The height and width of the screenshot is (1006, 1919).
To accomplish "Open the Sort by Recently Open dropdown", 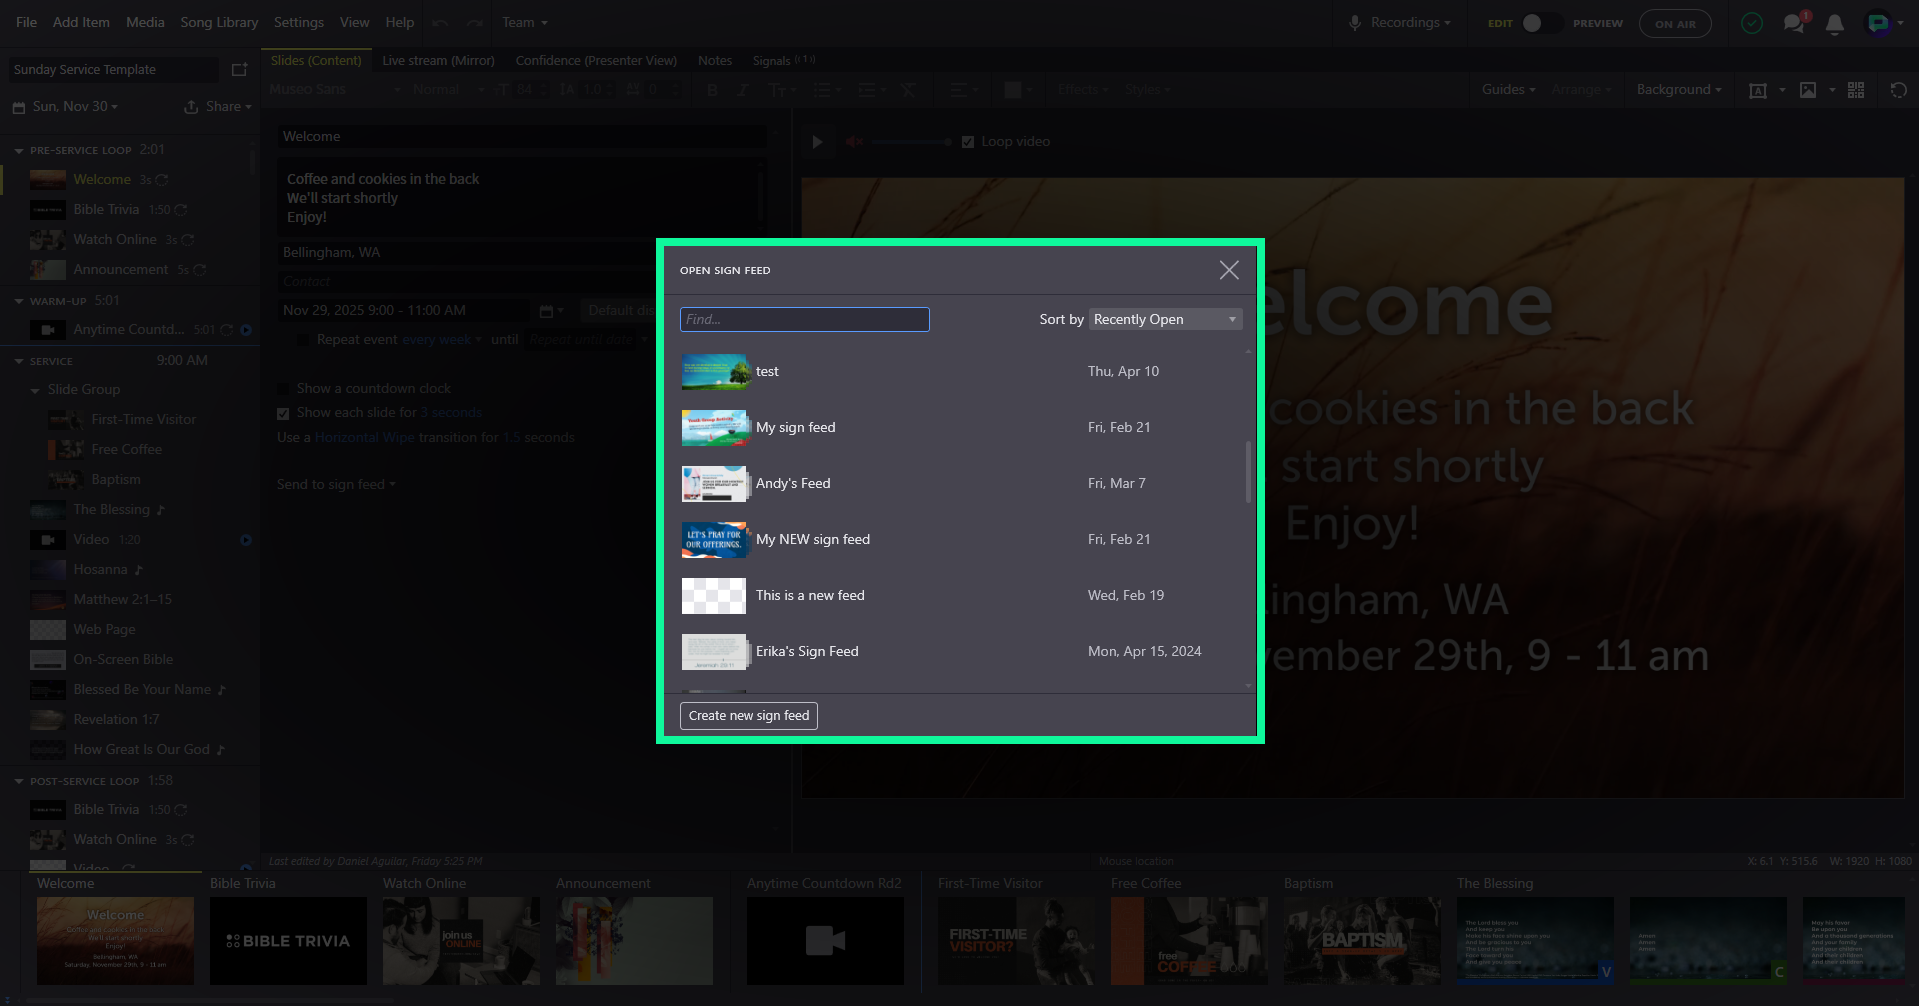I will (x=1165, y=319).
